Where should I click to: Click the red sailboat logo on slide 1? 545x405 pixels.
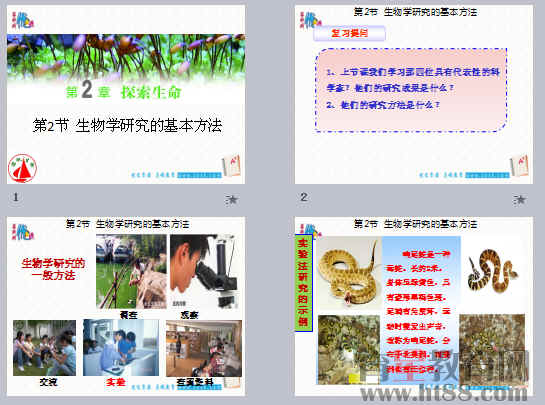pos(23,168)
